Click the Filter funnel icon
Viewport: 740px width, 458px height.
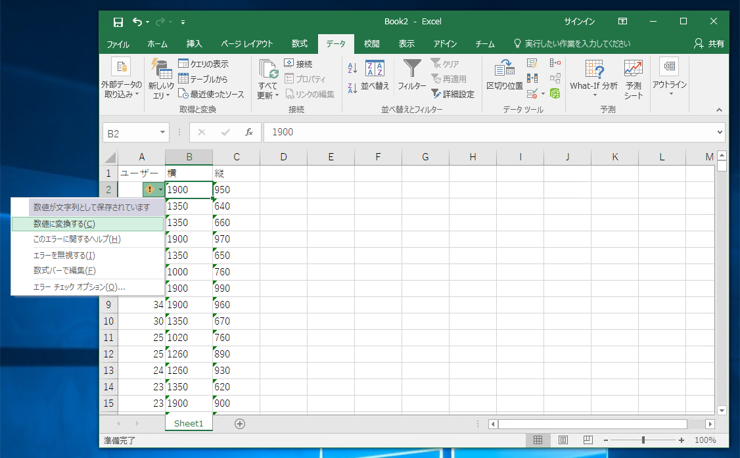click(412, 69)
